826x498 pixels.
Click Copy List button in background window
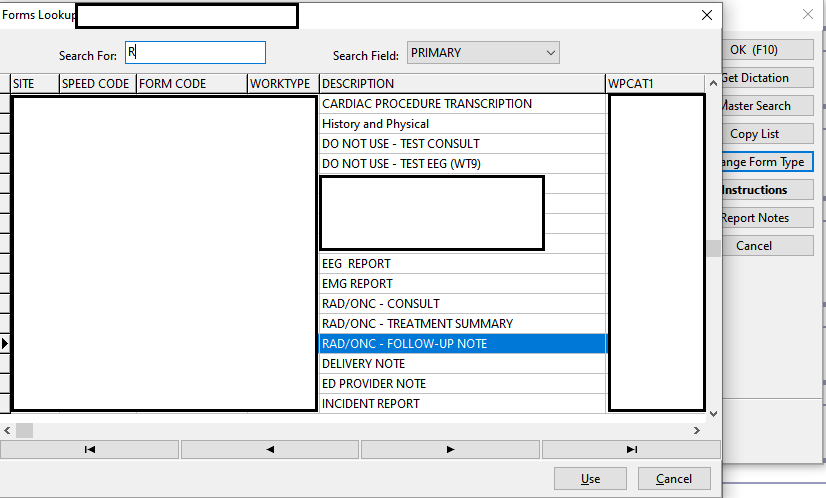(x=768, y=133)
